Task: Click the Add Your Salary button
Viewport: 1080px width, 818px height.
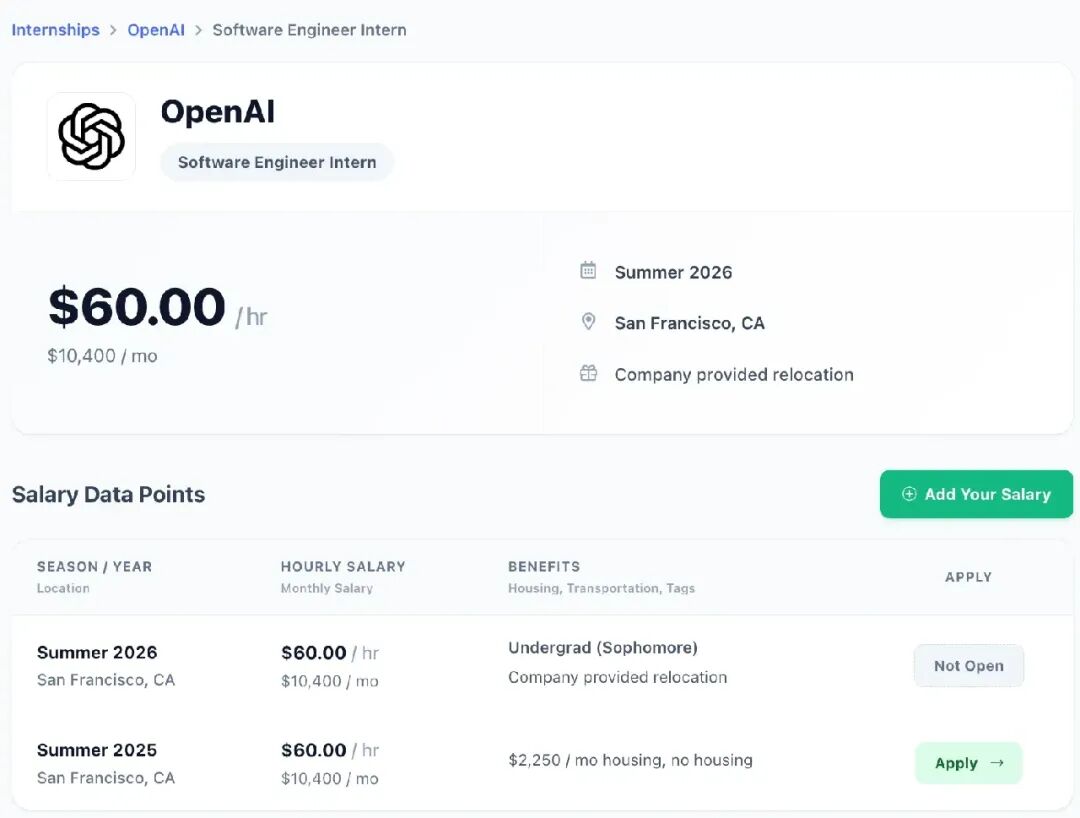Action: [976, 494]
